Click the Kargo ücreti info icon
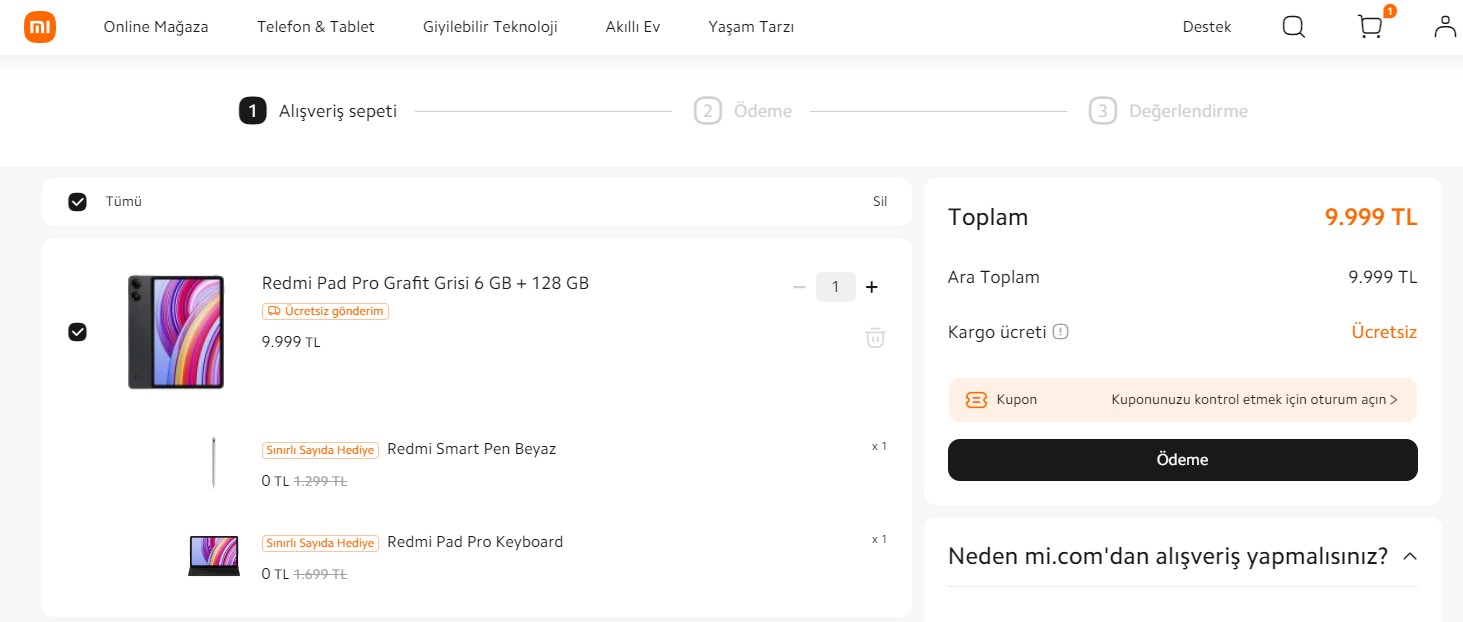Screen dimensions: 1463x622 tap(1061, 332)
